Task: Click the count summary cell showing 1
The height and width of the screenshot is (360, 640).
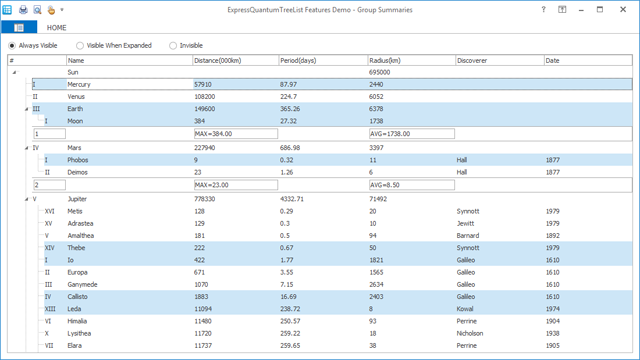Action: [49, 134]
